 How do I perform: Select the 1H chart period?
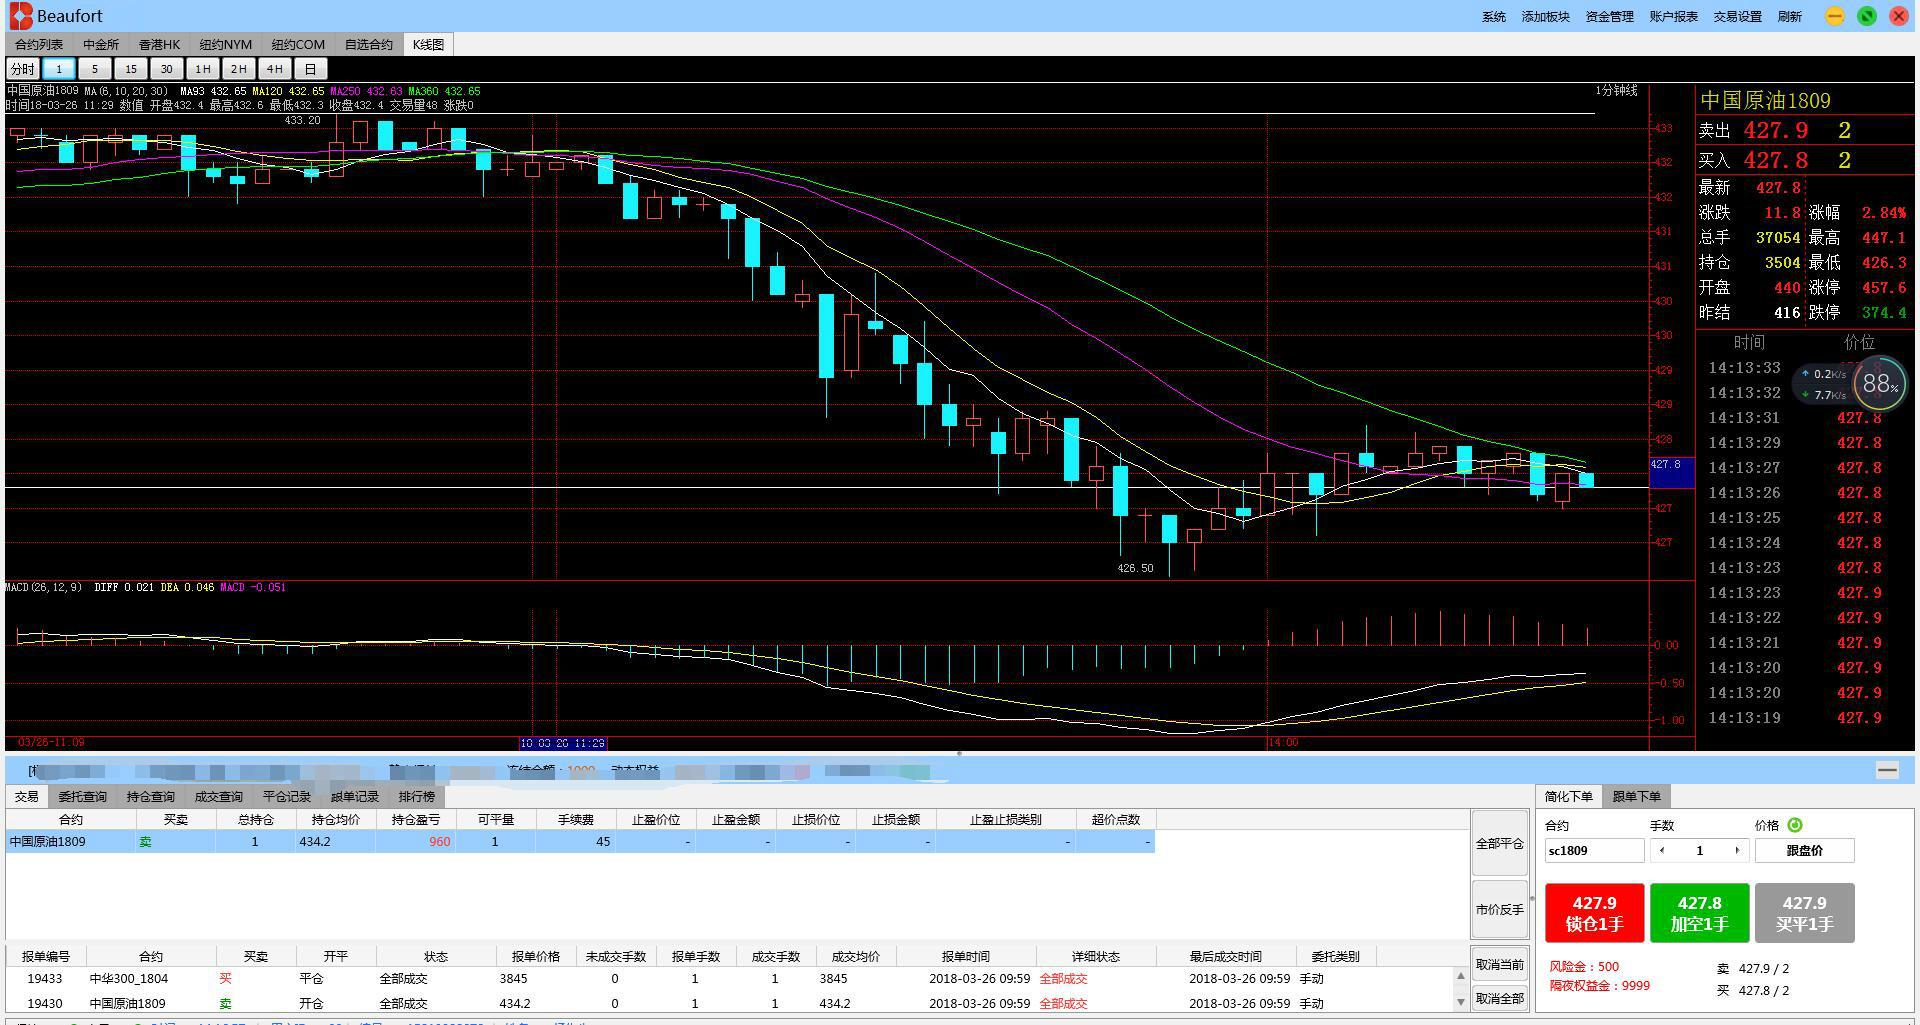click(x=203, y=69)
